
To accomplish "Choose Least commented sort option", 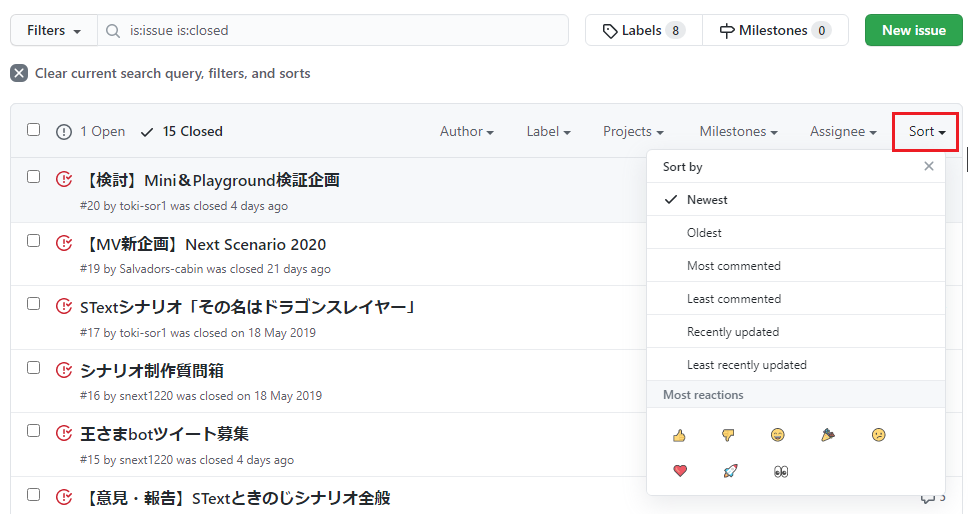I will (796, 299).
